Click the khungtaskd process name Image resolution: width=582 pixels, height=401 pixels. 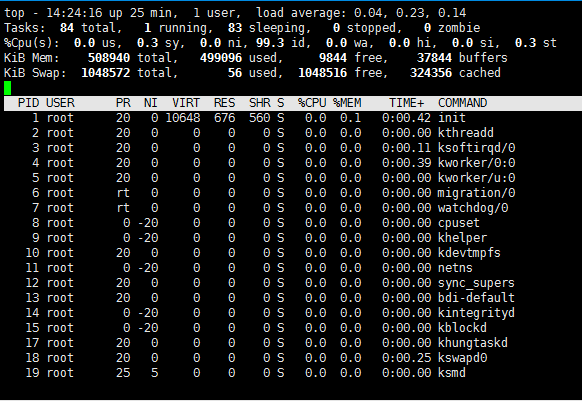click(473, 343)
